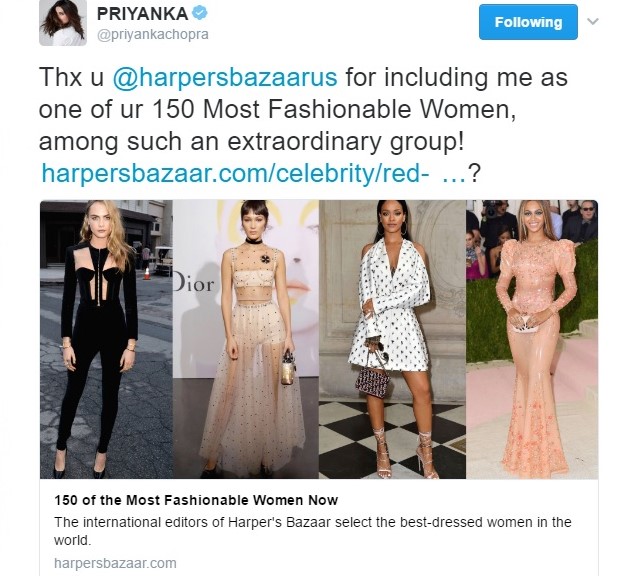Open the @harpersbazaarus mention

[225, 77]
